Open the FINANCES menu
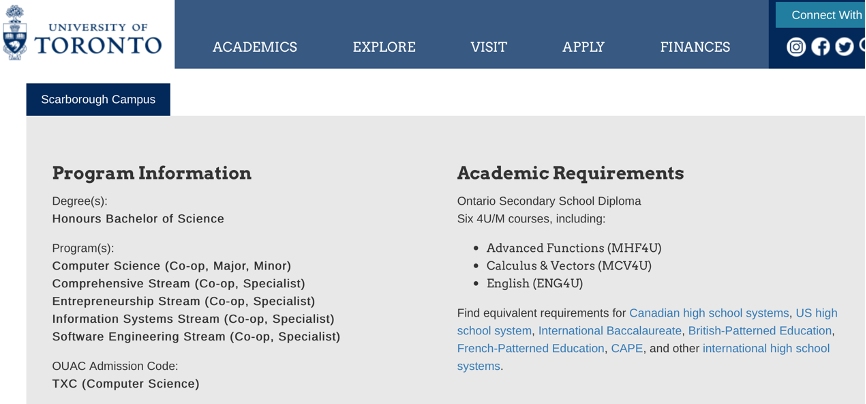Viewport: 866px width, 404px height. point(695,47)
